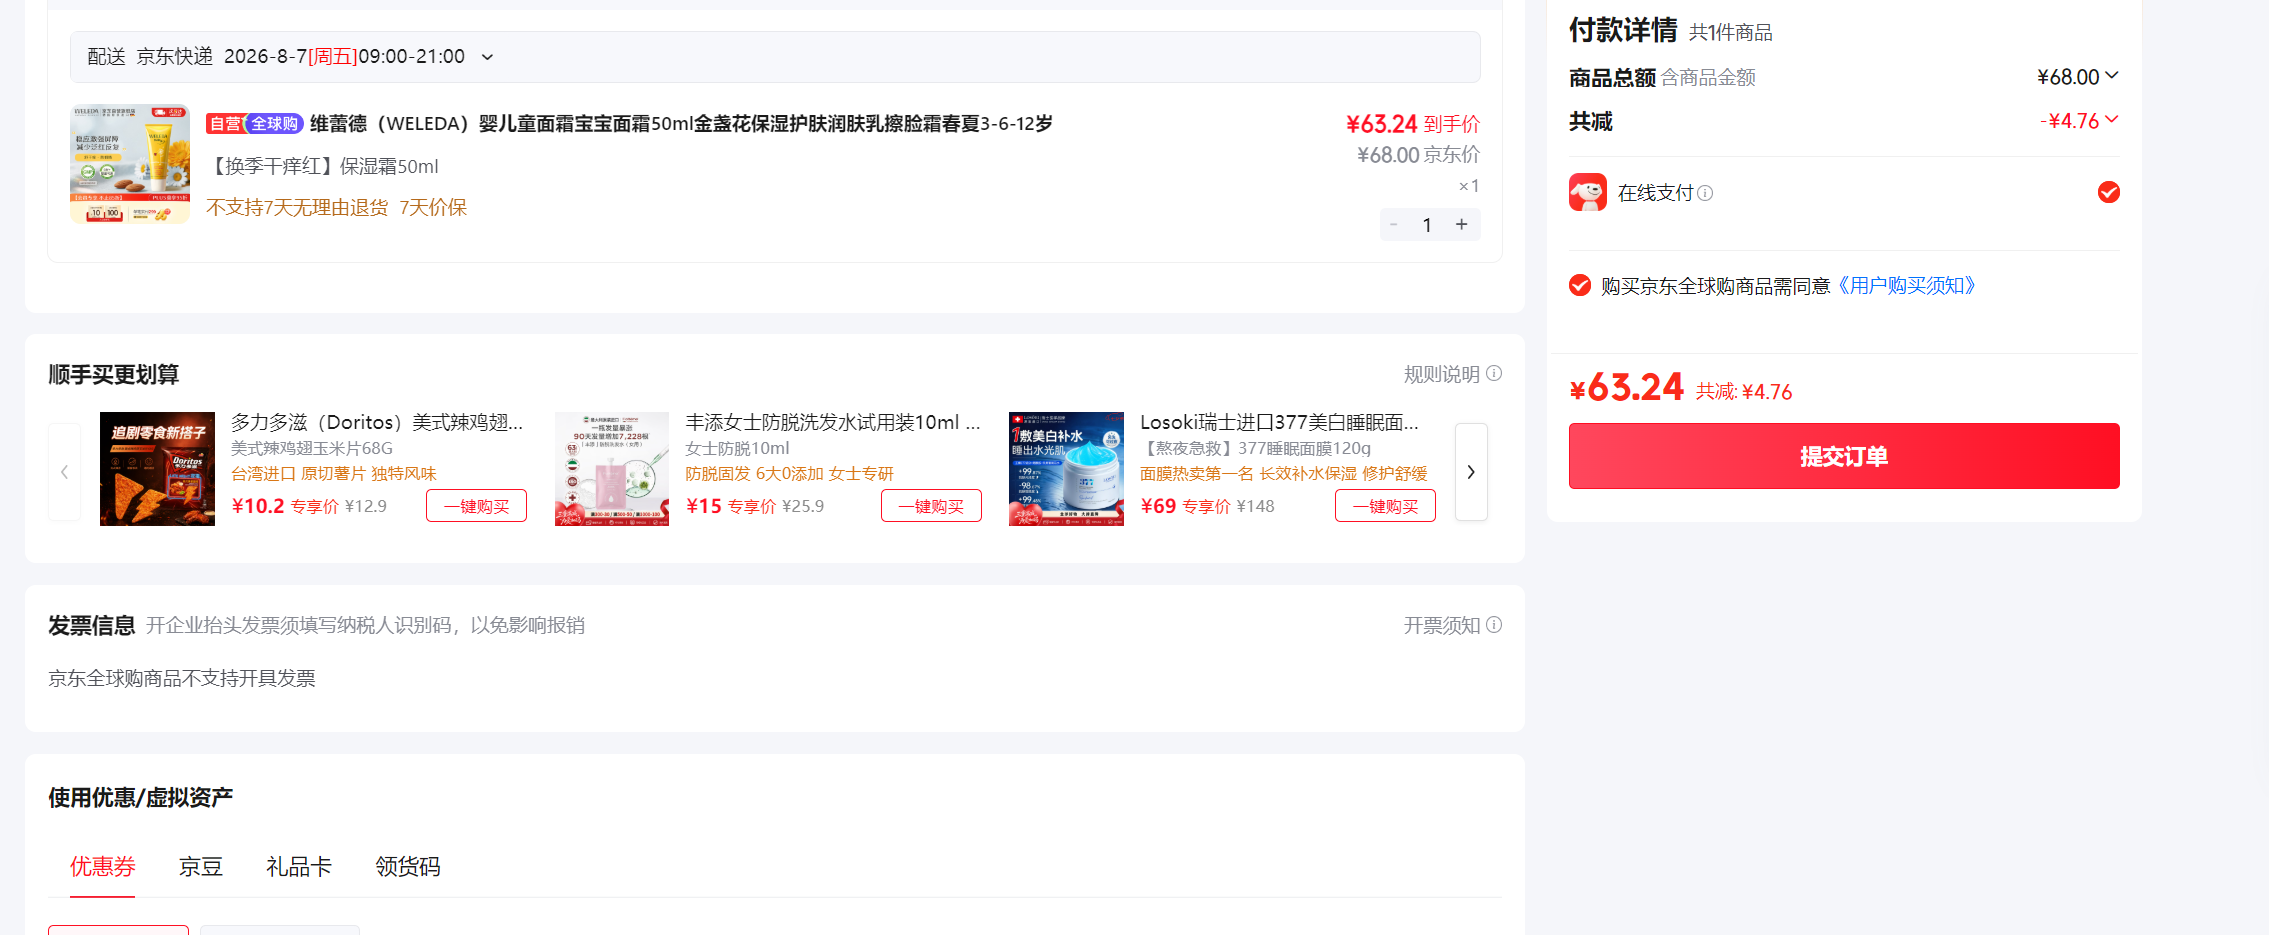2269x935 pixels.
Task: Click the 自营 badge on the product
Action: (225, 124)
